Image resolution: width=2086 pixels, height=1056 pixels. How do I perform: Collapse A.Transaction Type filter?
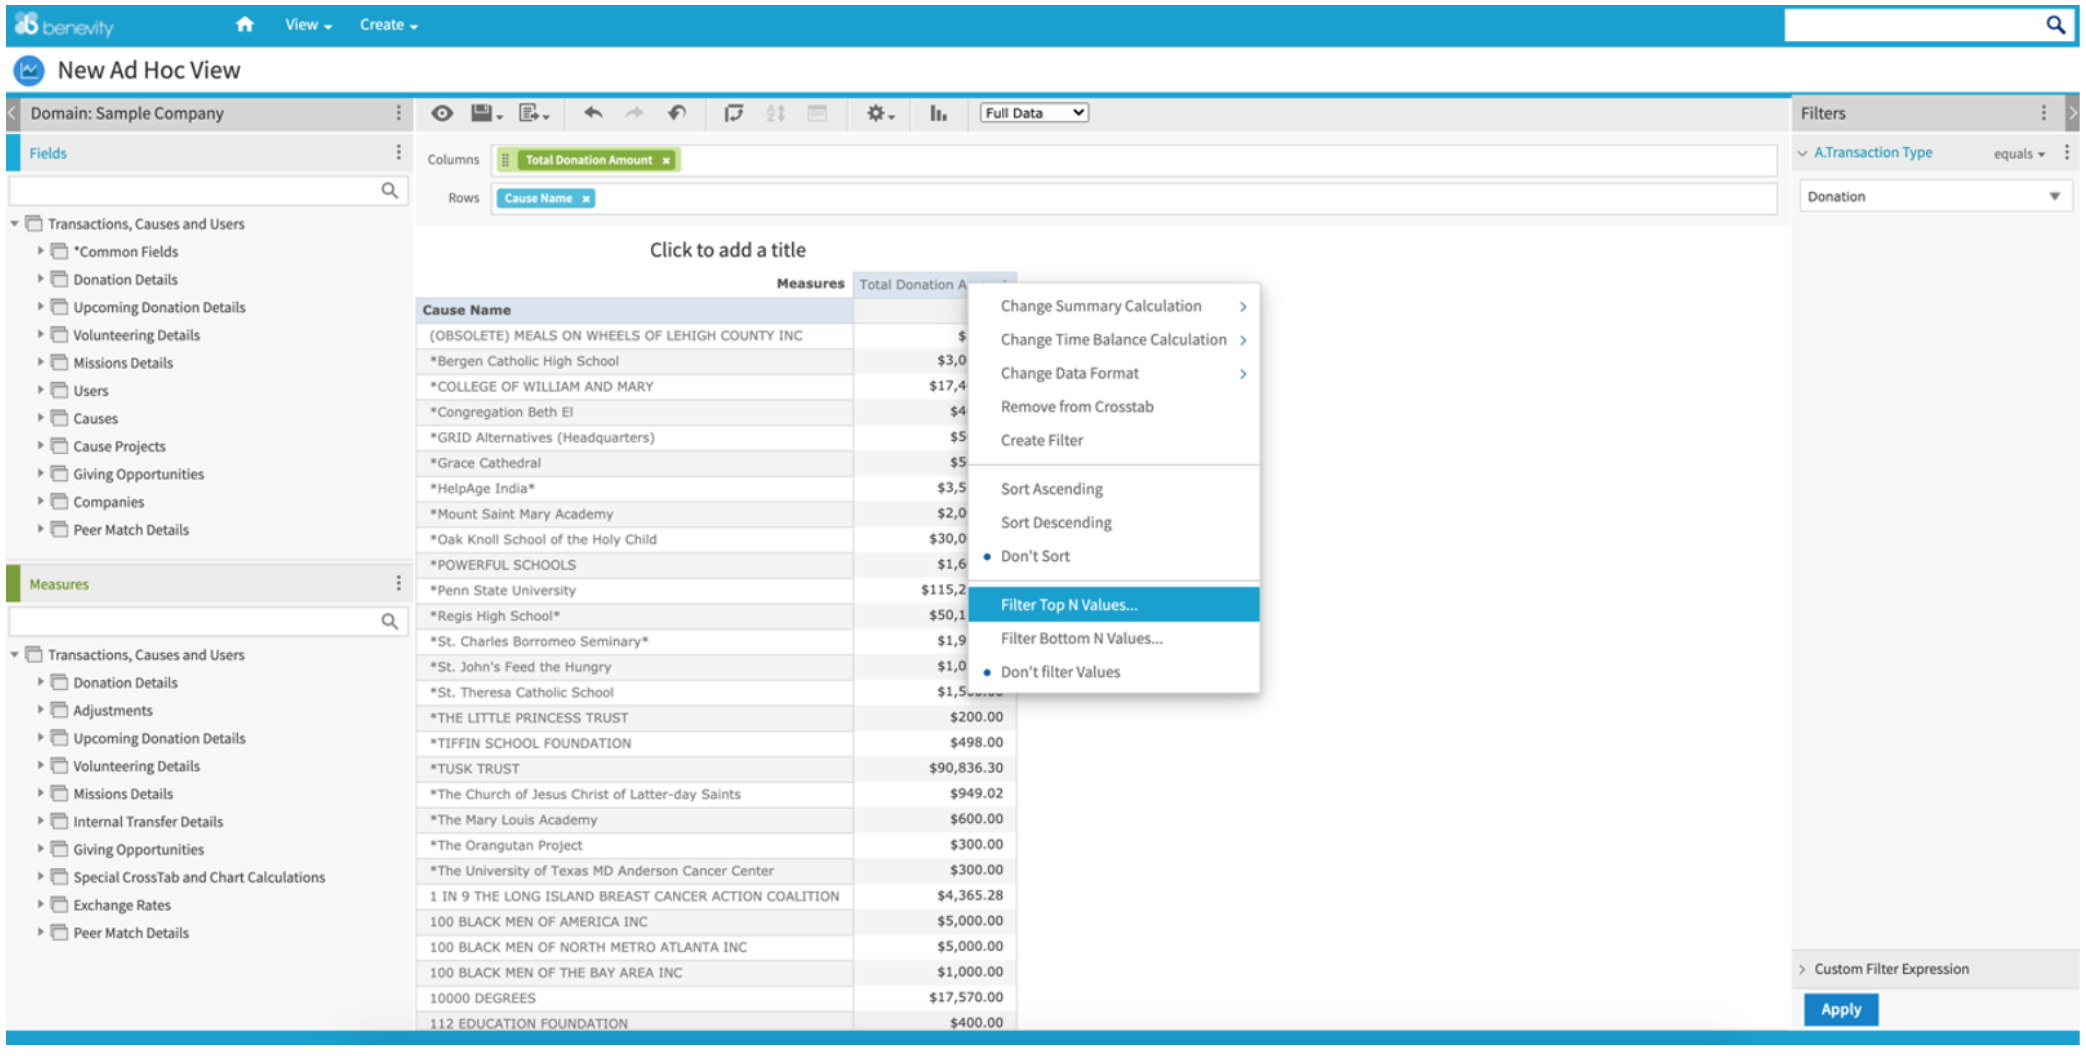point(1803,153)
